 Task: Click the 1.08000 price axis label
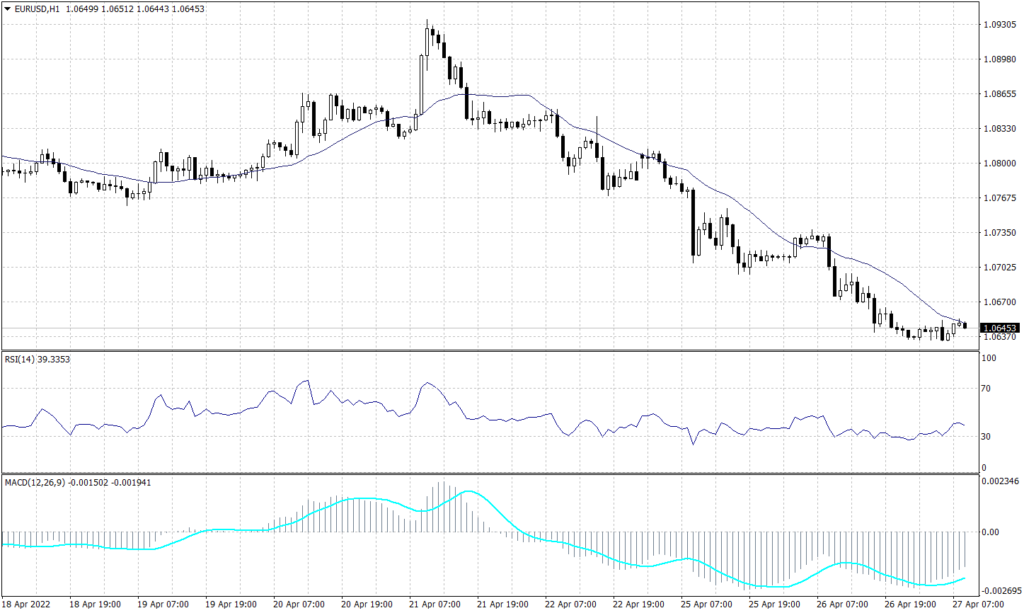(x=999, y=163)
